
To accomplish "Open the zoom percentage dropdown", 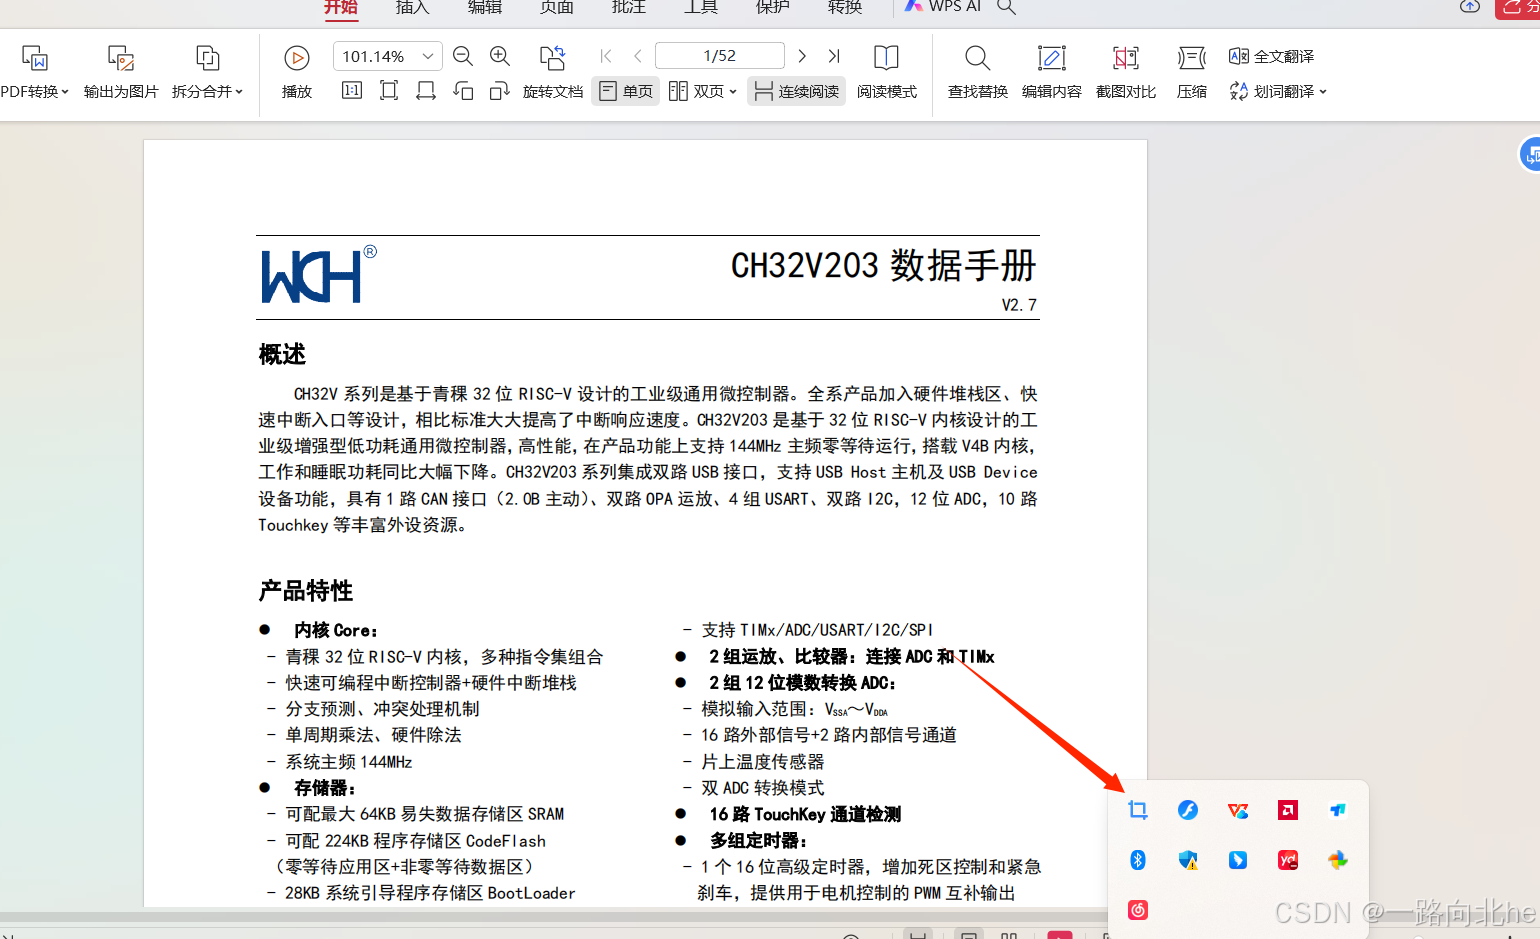I will point(428,56).
